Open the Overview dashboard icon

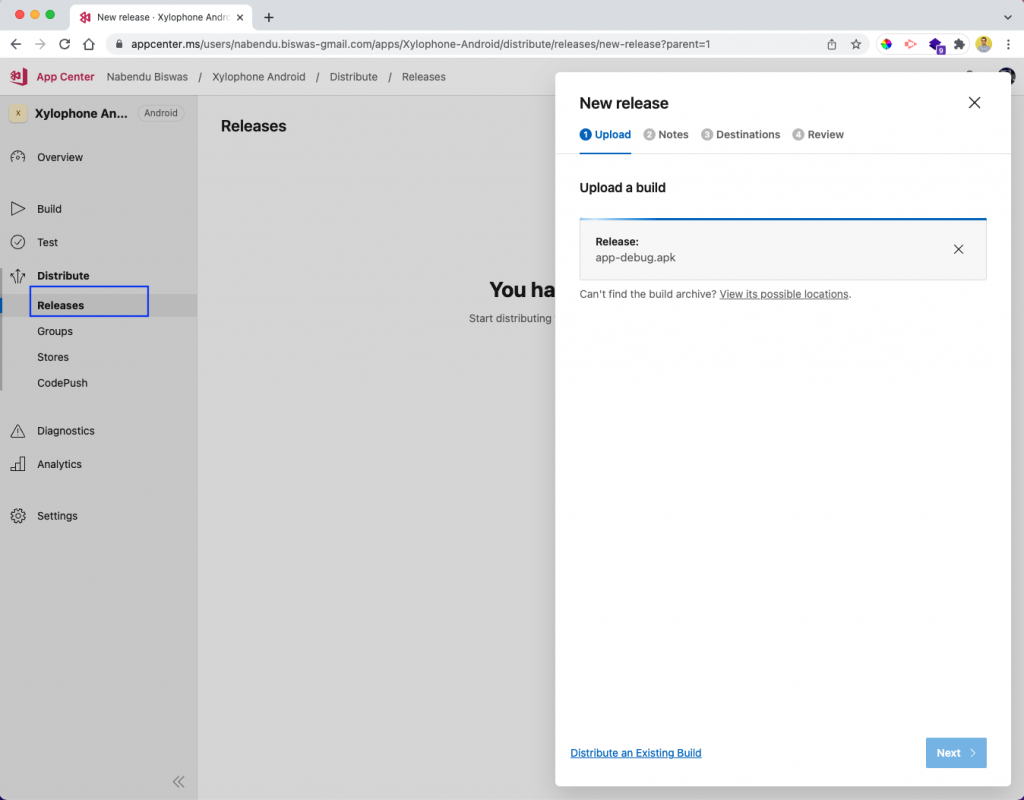tap(18, 157)
